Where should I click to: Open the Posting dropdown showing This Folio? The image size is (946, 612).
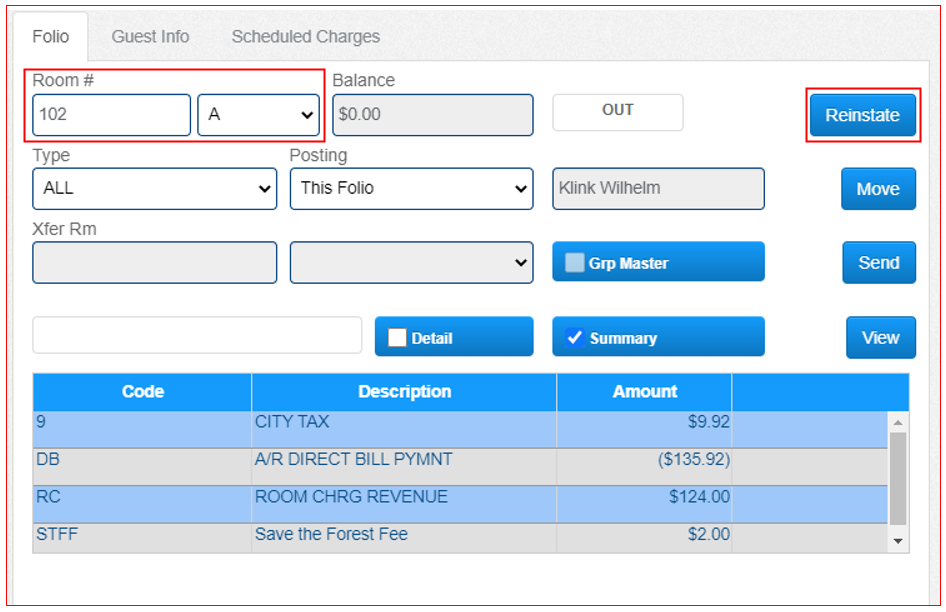(411, 188)
